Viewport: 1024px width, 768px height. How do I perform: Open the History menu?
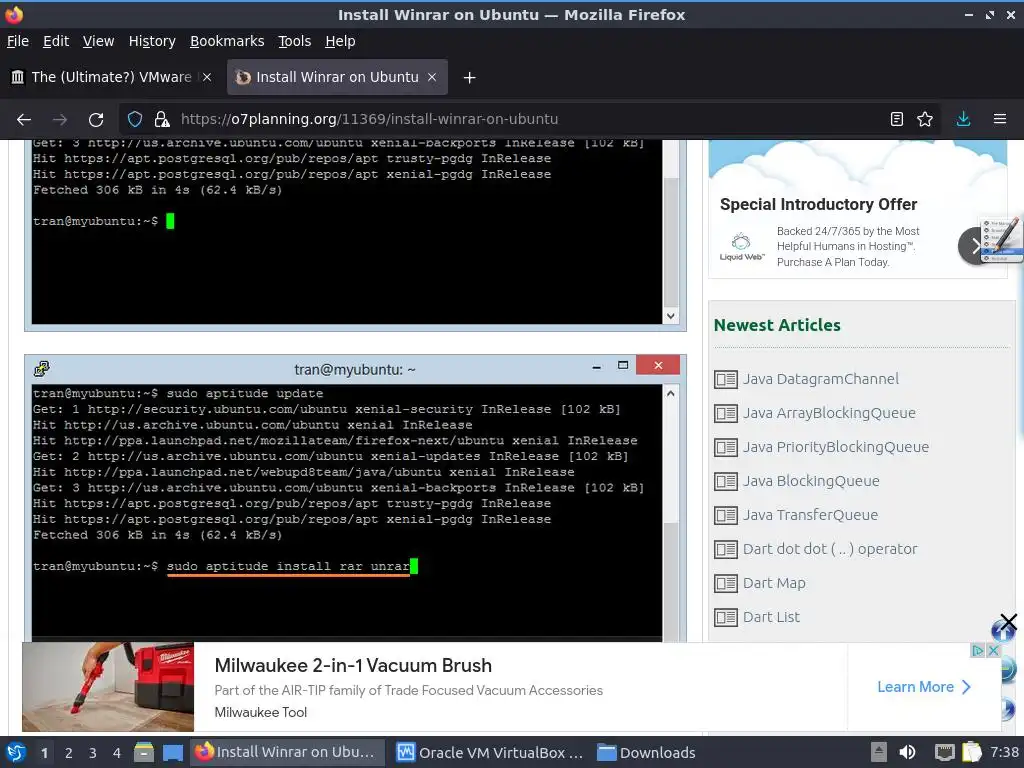coord(152,41)
